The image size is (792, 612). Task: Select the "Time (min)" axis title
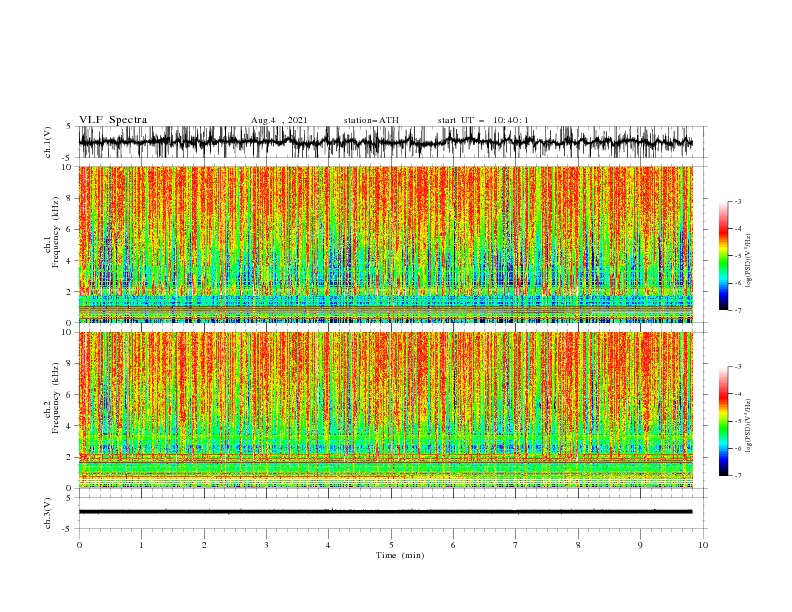click(400, 555)
